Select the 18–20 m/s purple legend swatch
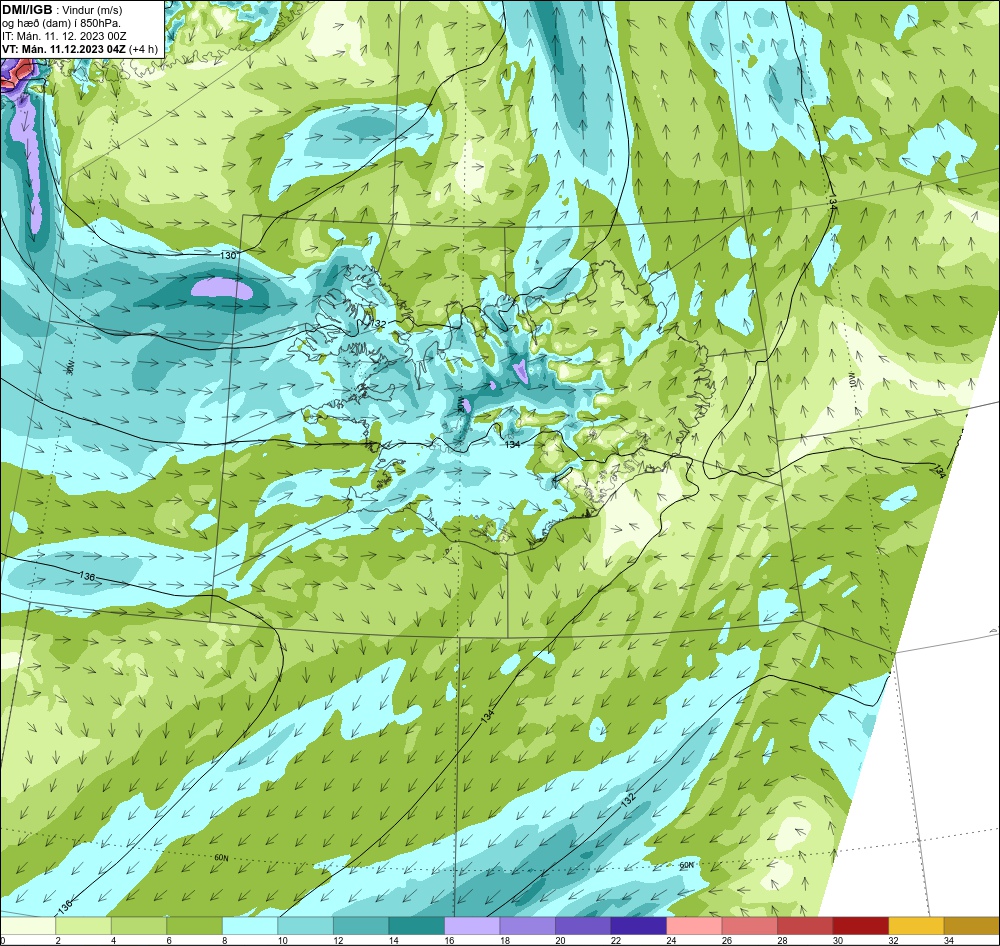This screenshot has width=1000, height=946. click(527, 926)
